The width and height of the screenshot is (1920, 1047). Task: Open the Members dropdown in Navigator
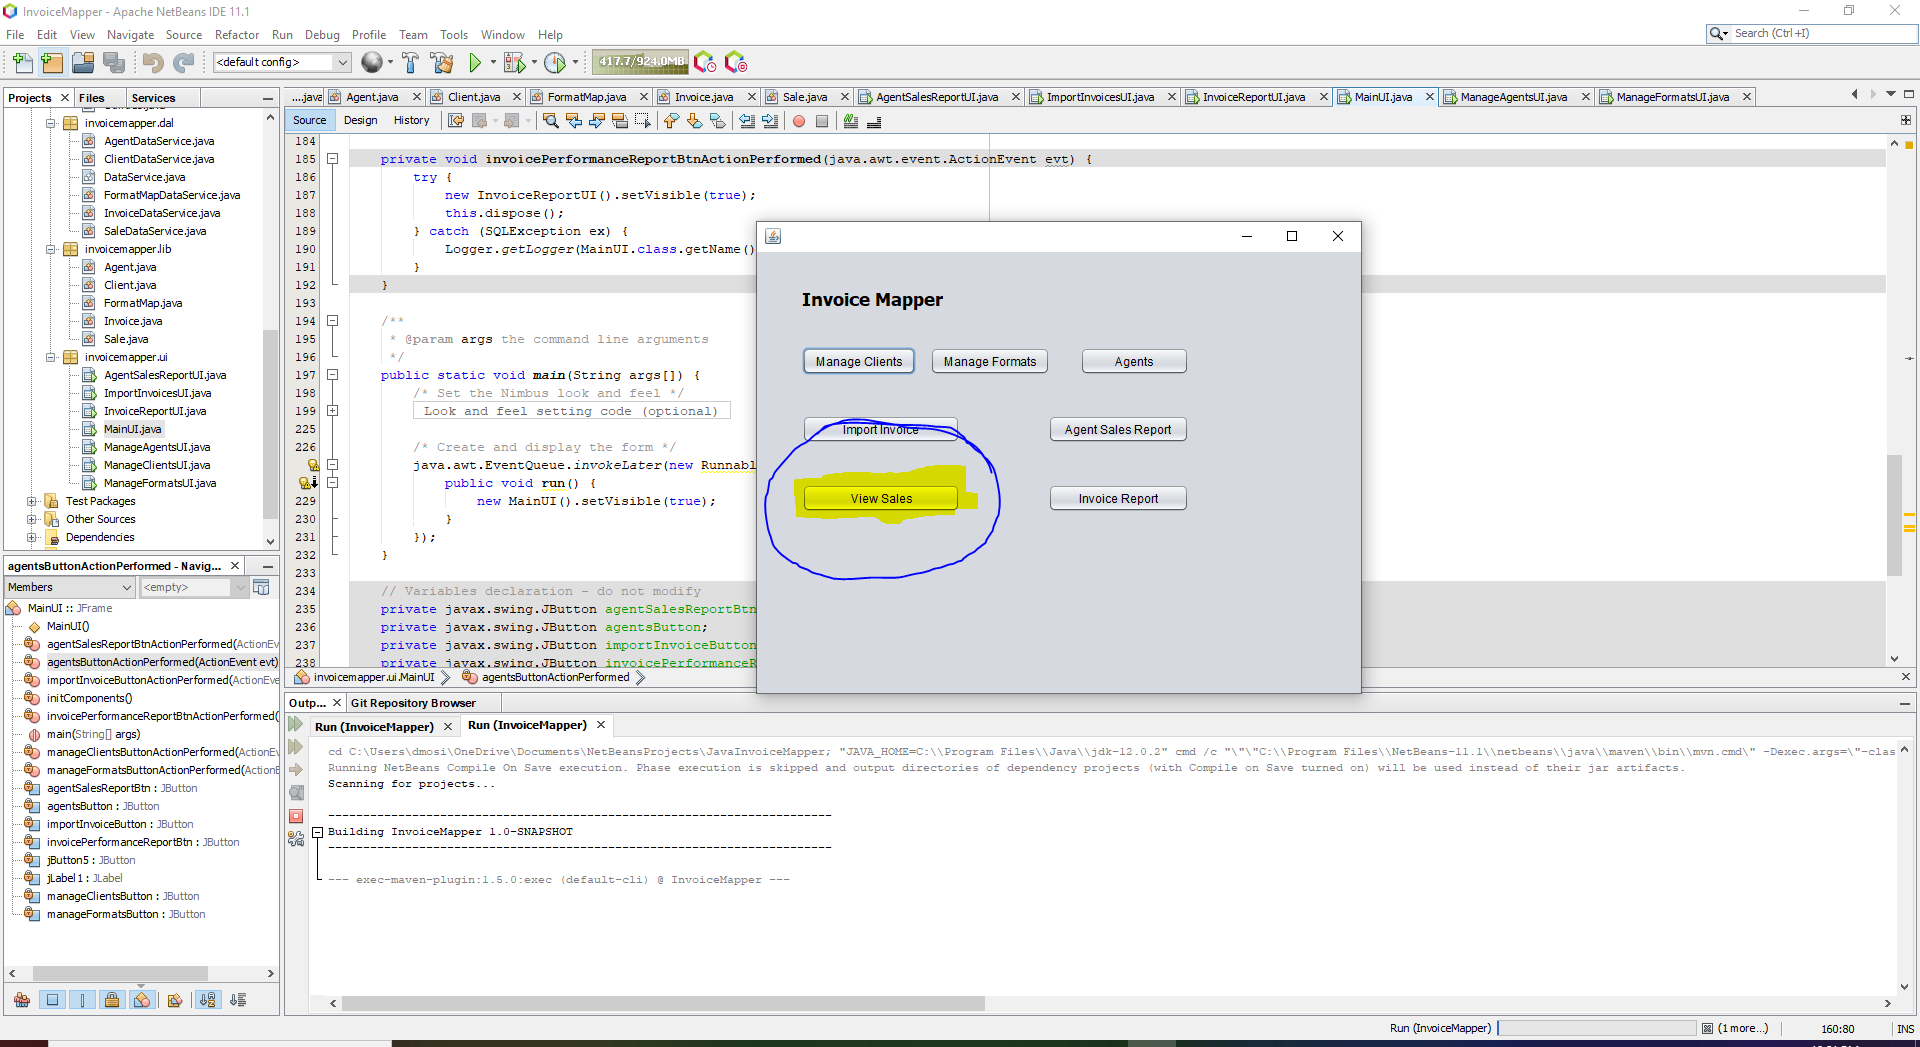(x=70, y=587)
